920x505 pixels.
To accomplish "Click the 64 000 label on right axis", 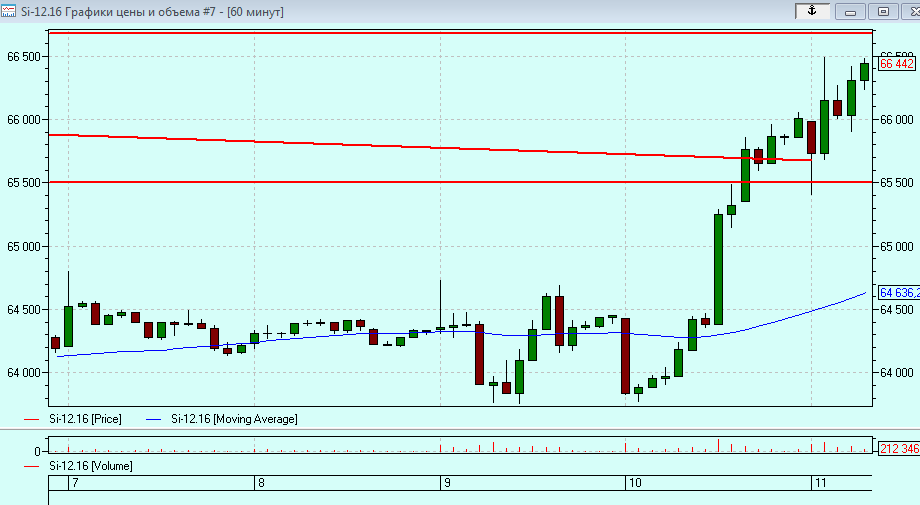I will tap(897, 373).
